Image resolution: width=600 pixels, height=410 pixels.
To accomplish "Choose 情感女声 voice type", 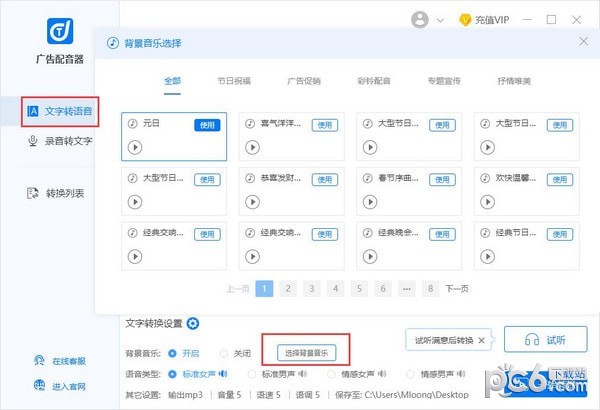I will tap(352, 374).
